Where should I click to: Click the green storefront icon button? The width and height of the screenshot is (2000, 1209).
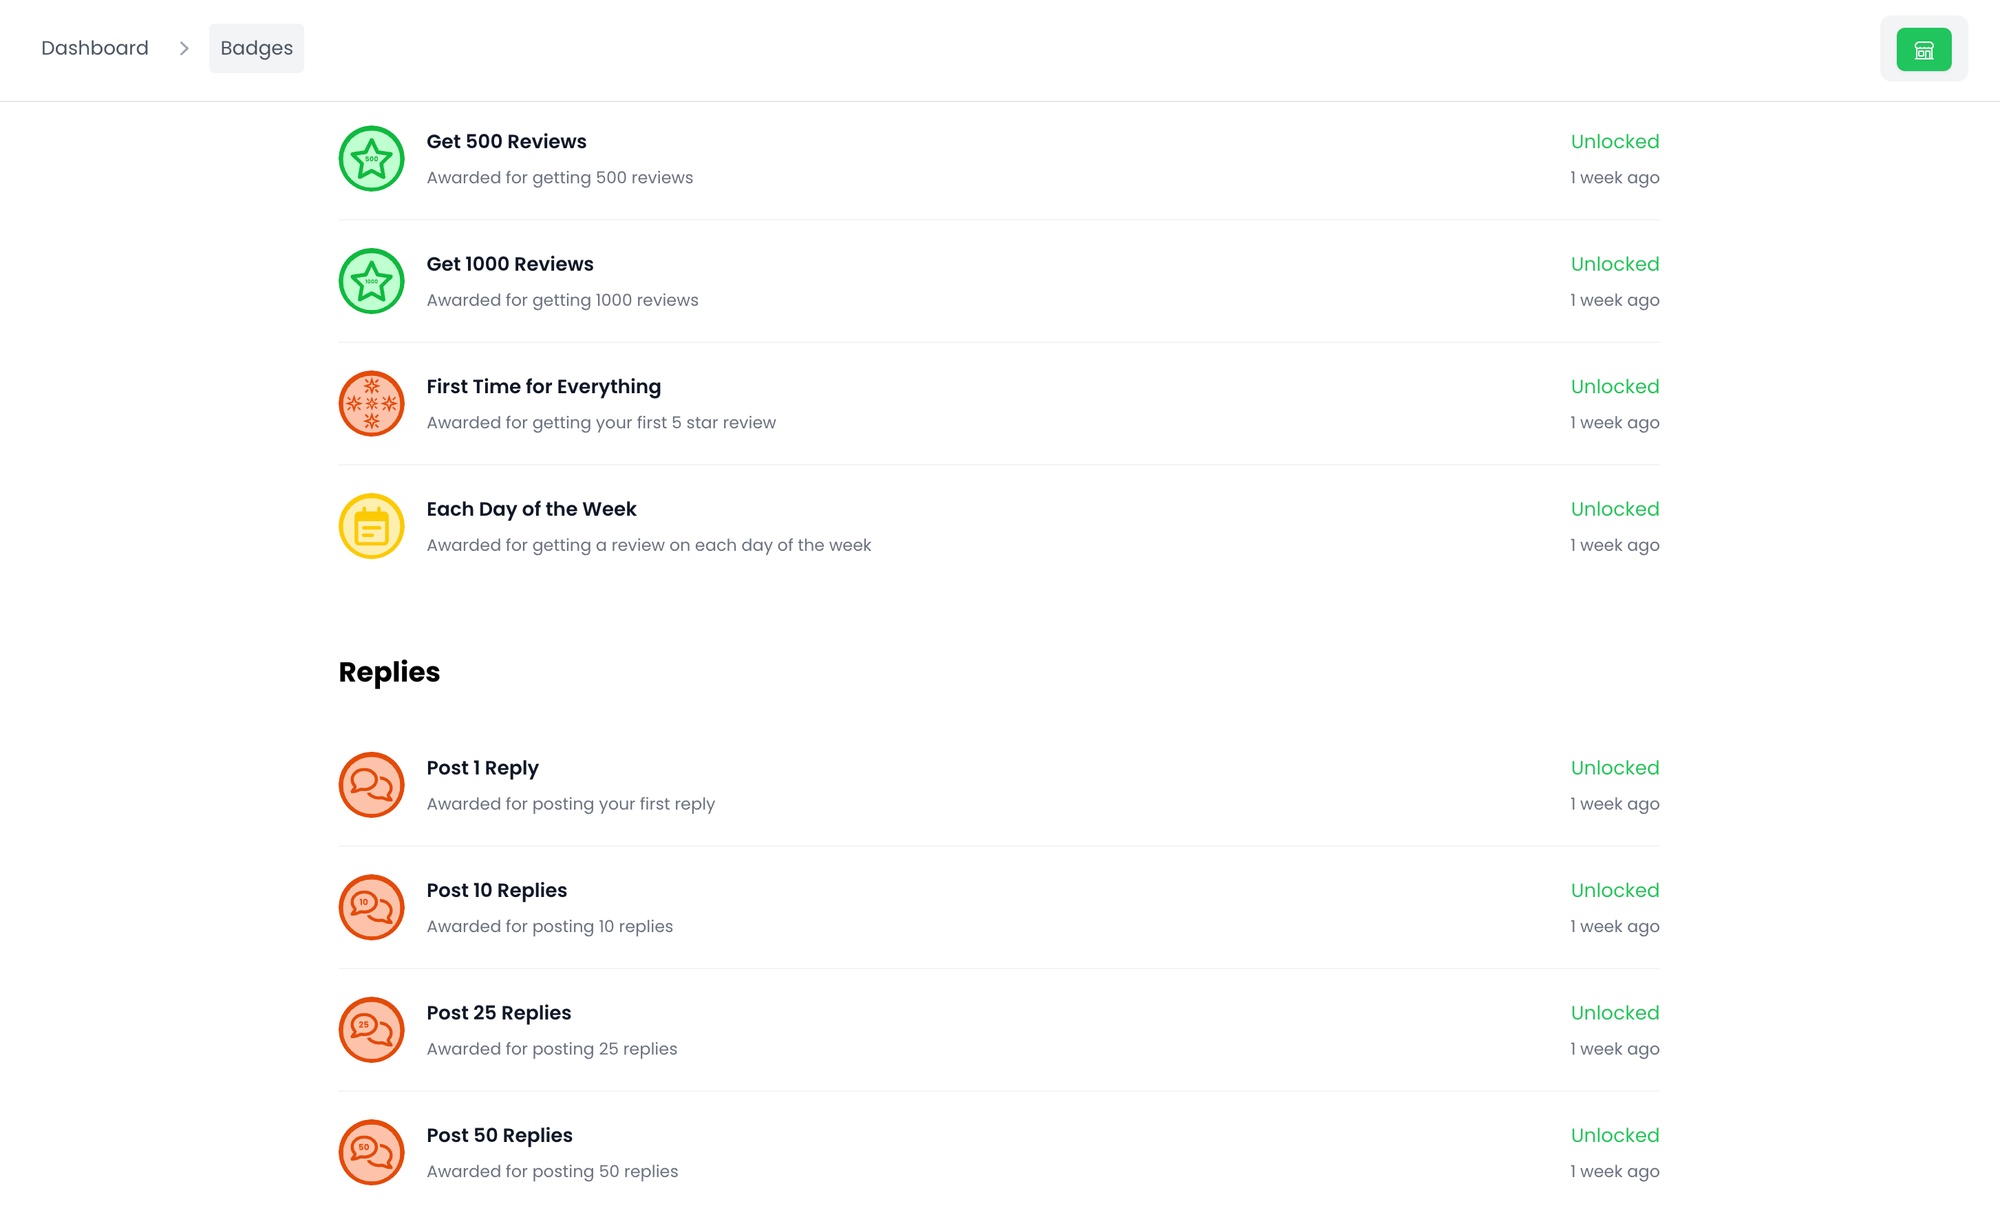[x=1923, y=49]
